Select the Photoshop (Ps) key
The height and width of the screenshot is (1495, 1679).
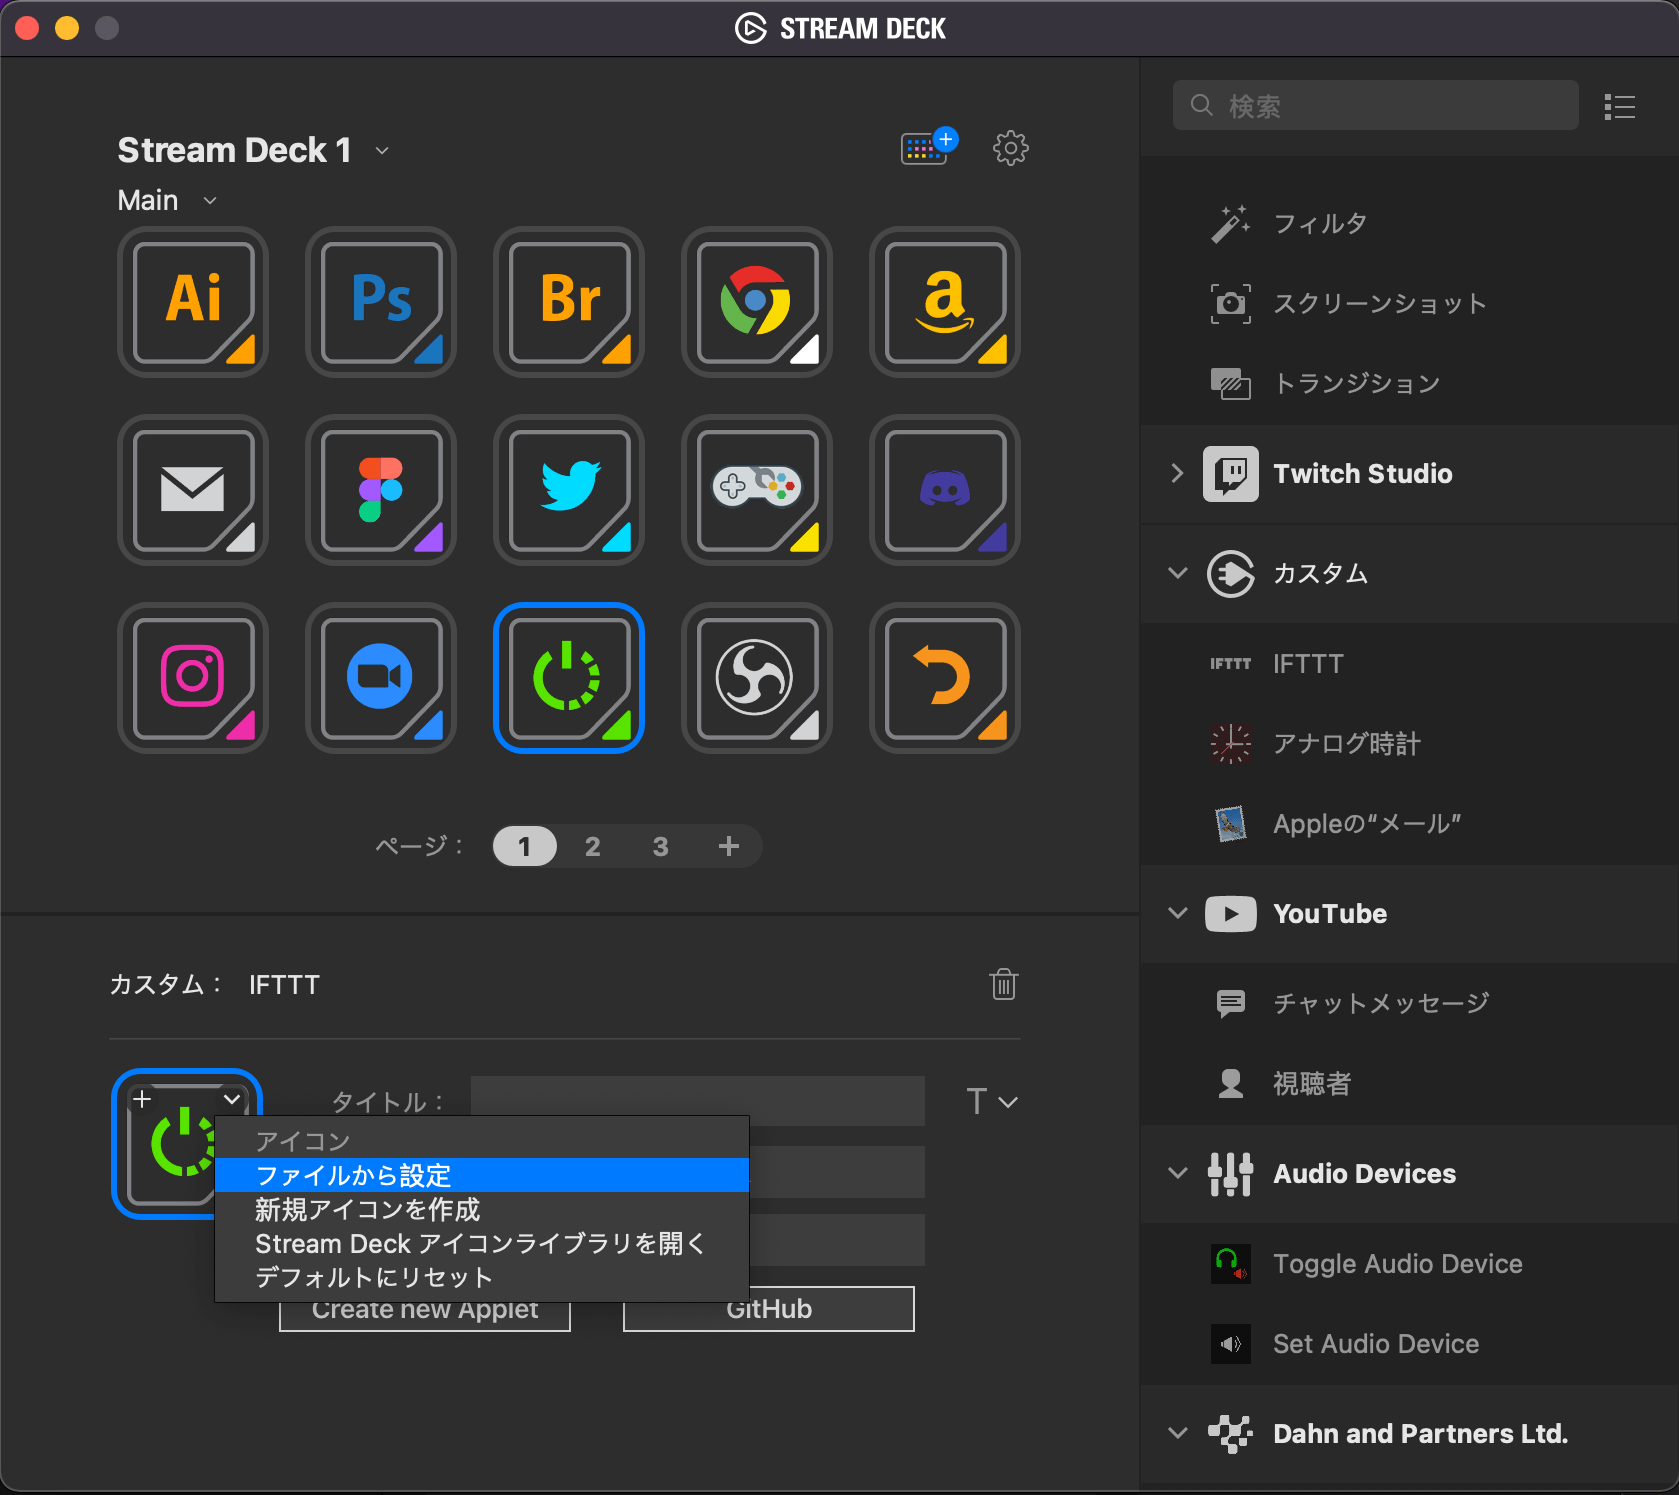[381, 302]
